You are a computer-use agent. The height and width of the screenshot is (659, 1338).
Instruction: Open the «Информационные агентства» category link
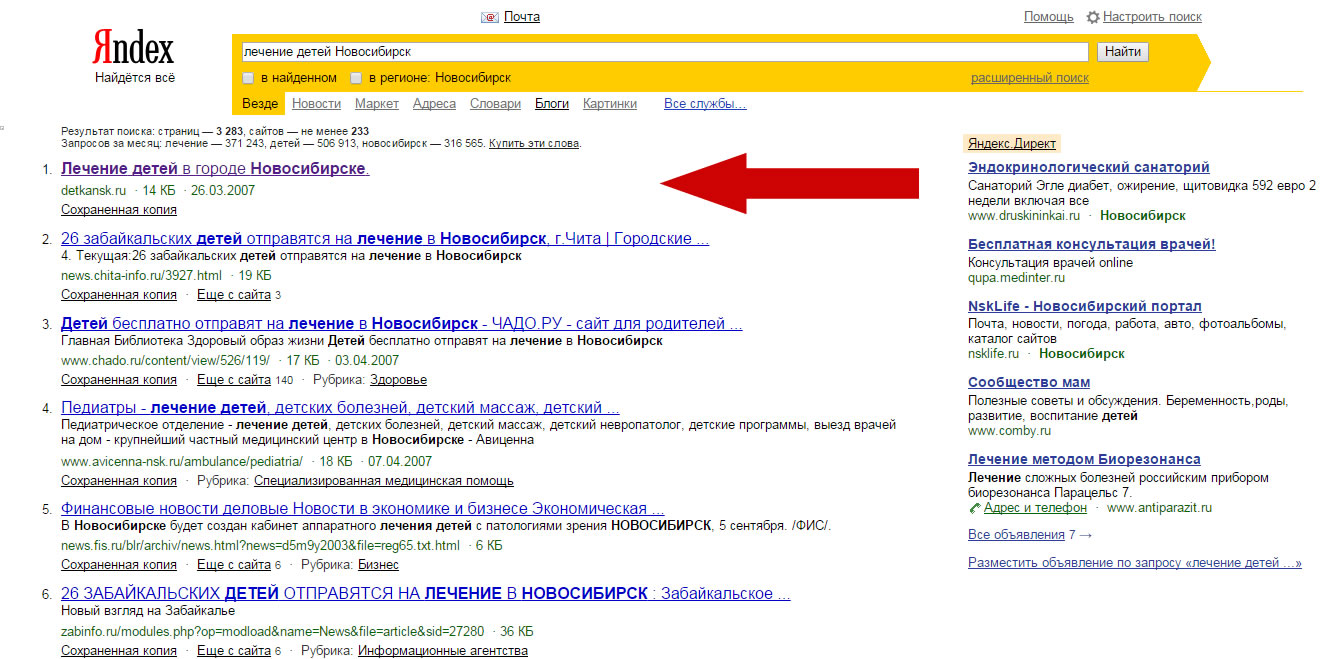click(x=443, y=651)
